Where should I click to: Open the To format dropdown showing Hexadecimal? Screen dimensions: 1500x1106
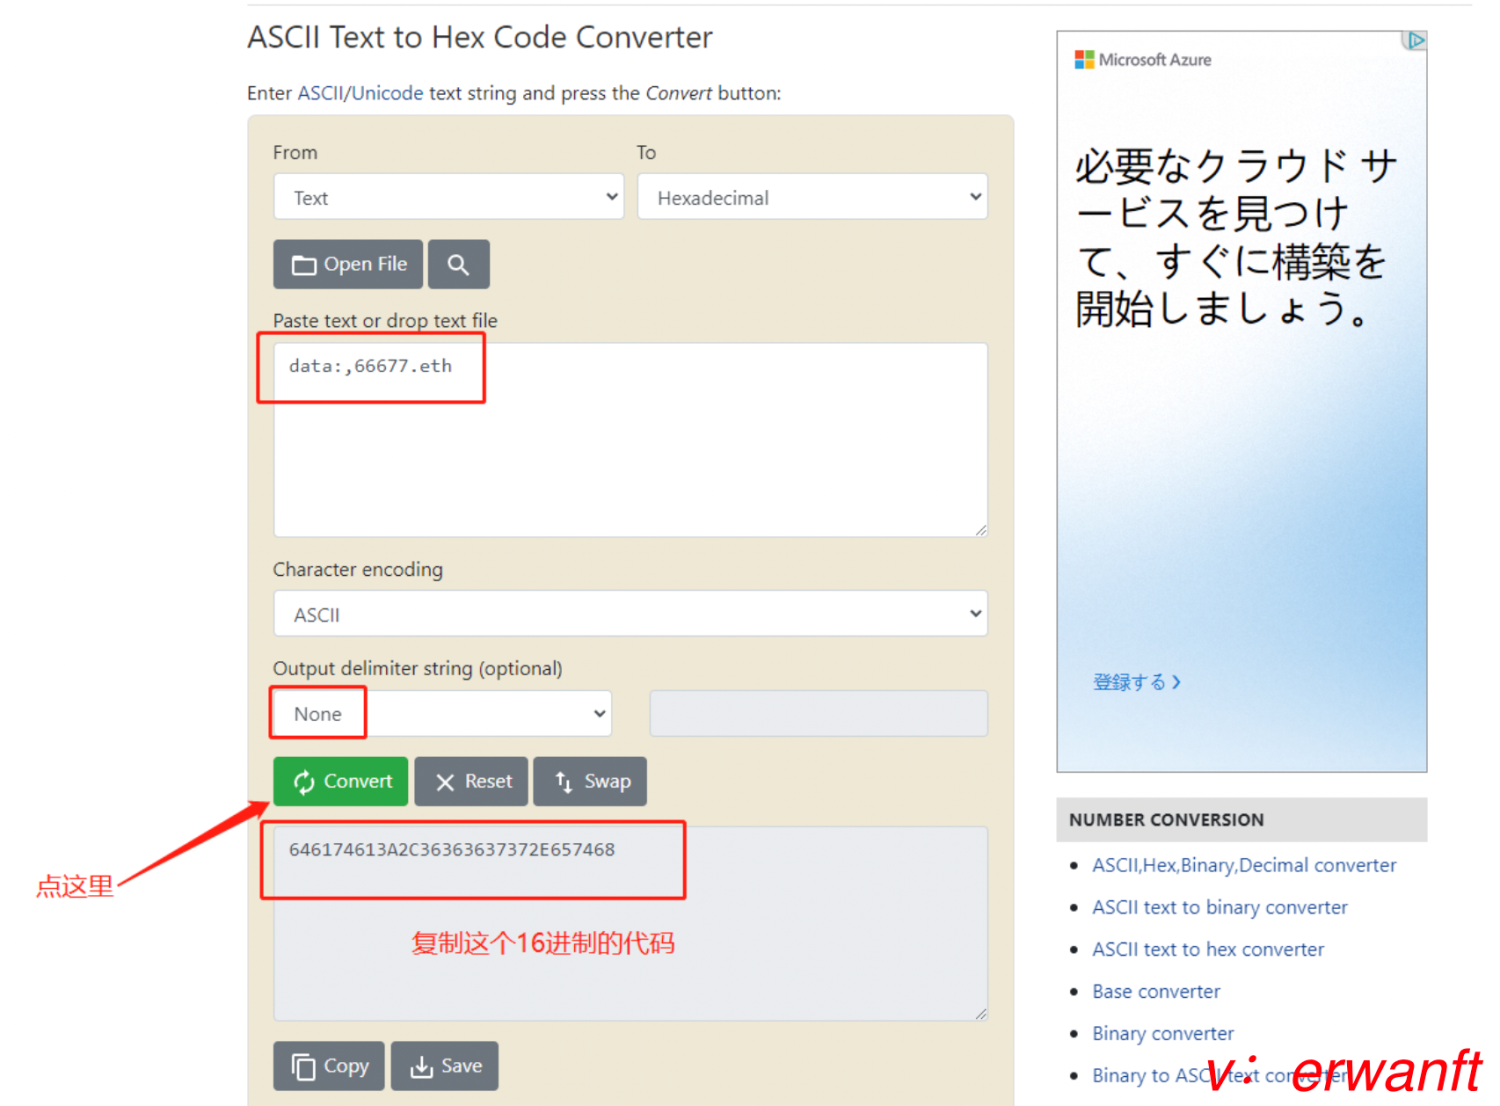(812, 197)
